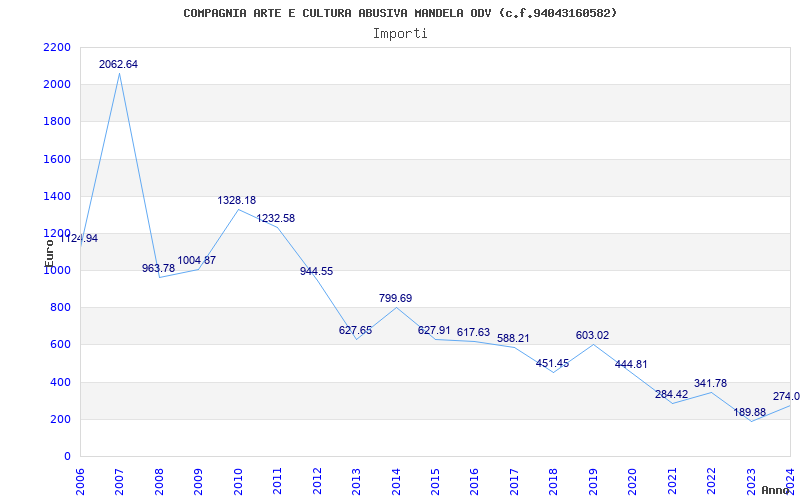
Task: Click the 2007 x-axis year label
Action: pyautogui.click(x=120, y=481)
